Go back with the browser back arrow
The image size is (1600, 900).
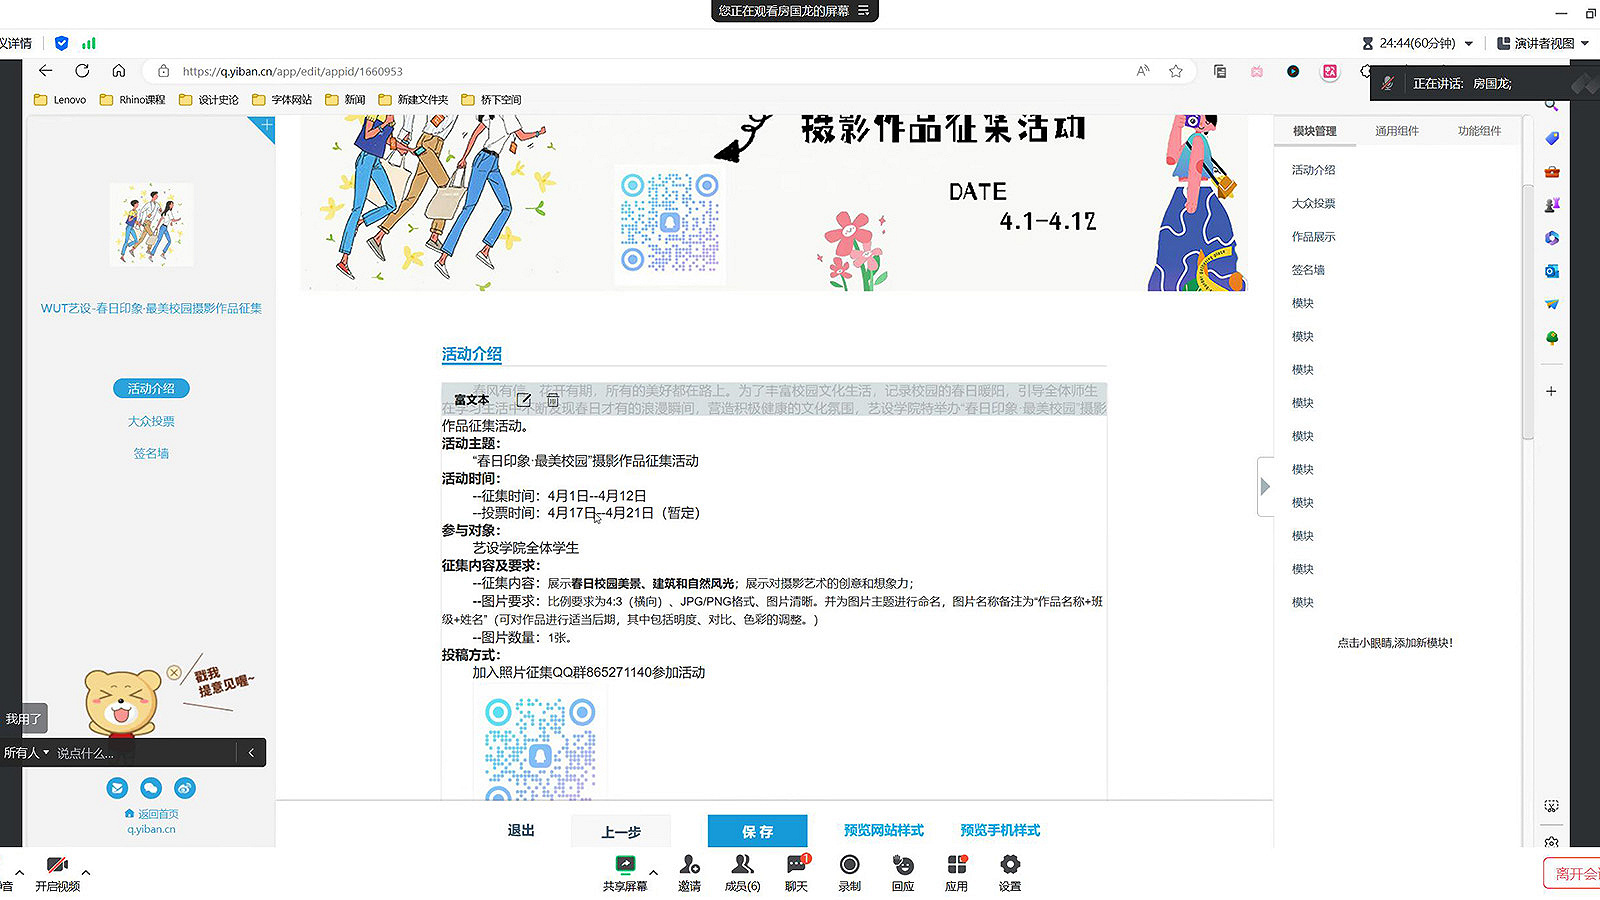coord(45,71)
